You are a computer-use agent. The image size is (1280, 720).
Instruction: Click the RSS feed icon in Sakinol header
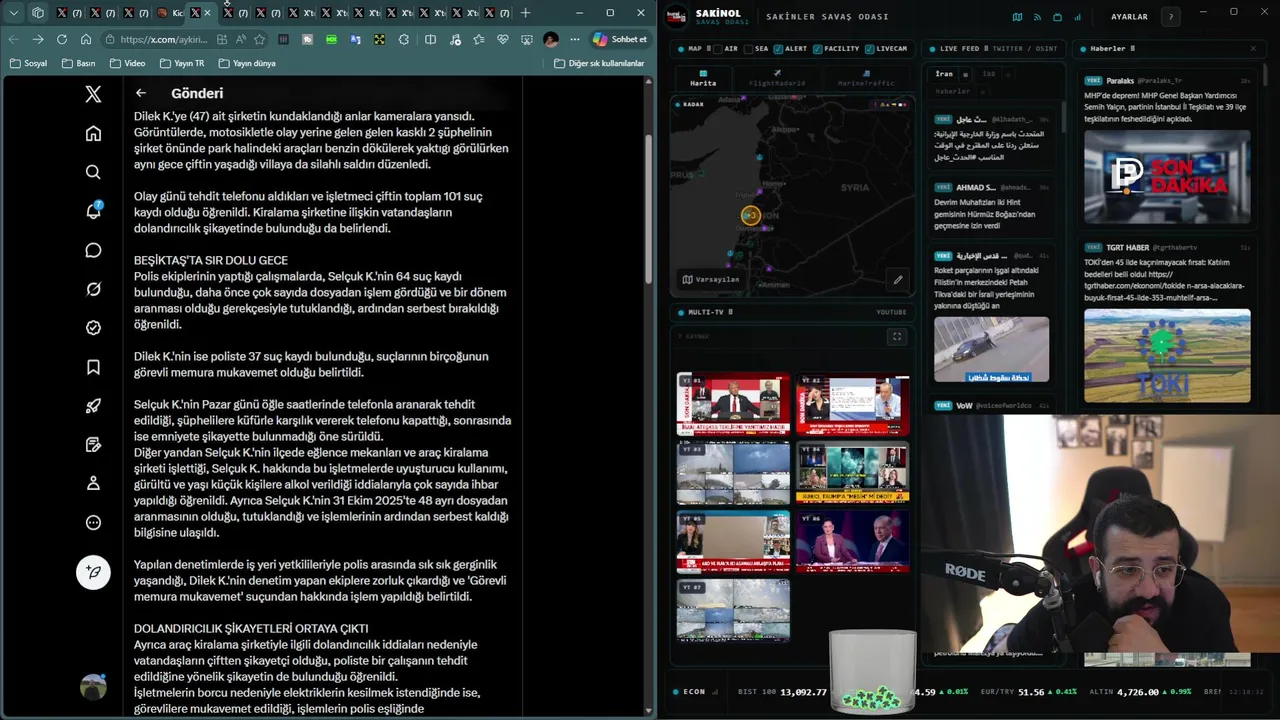(1037, 17)
